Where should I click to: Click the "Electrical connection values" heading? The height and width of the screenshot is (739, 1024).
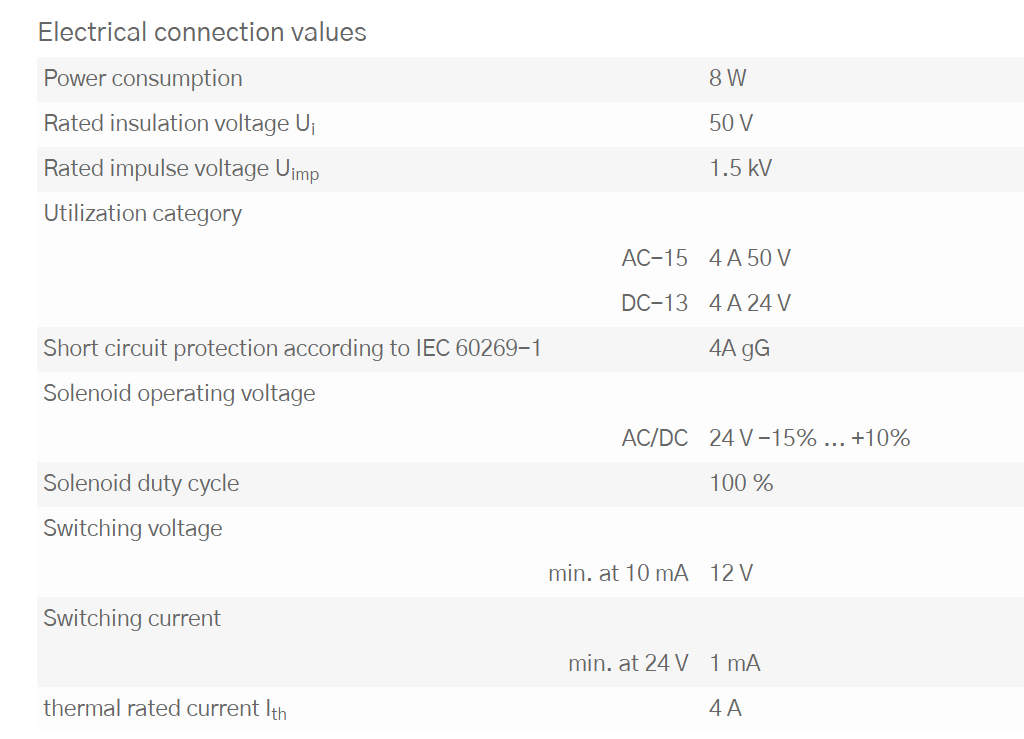(202, 32)
